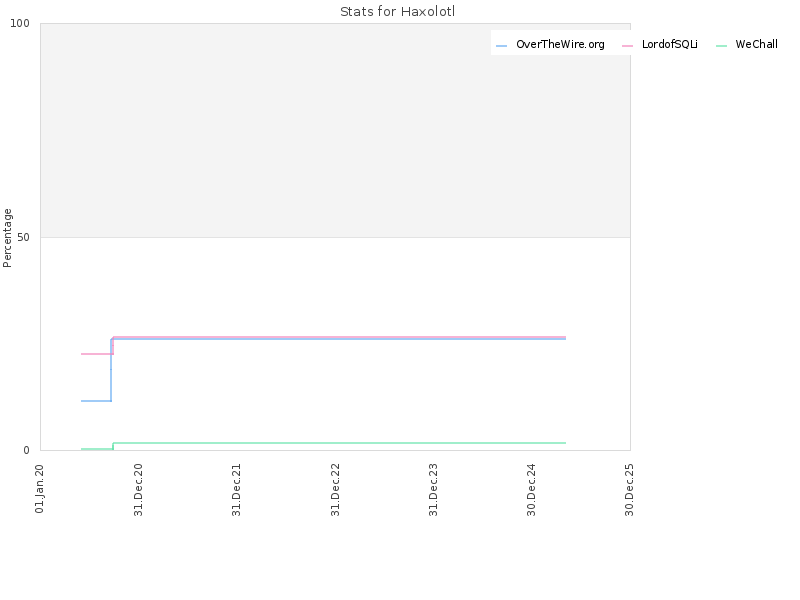Click the 31.Dec.21 x-axis date label
The width and height of the screenshot is (800, 600).
click(236, 490)
